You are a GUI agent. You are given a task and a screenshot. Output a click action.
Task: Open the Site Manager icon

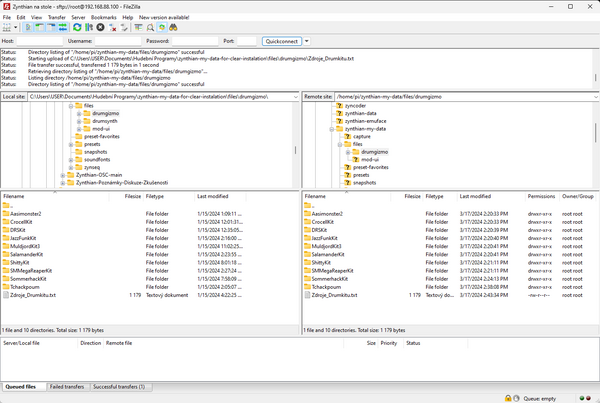coord(8,27)
